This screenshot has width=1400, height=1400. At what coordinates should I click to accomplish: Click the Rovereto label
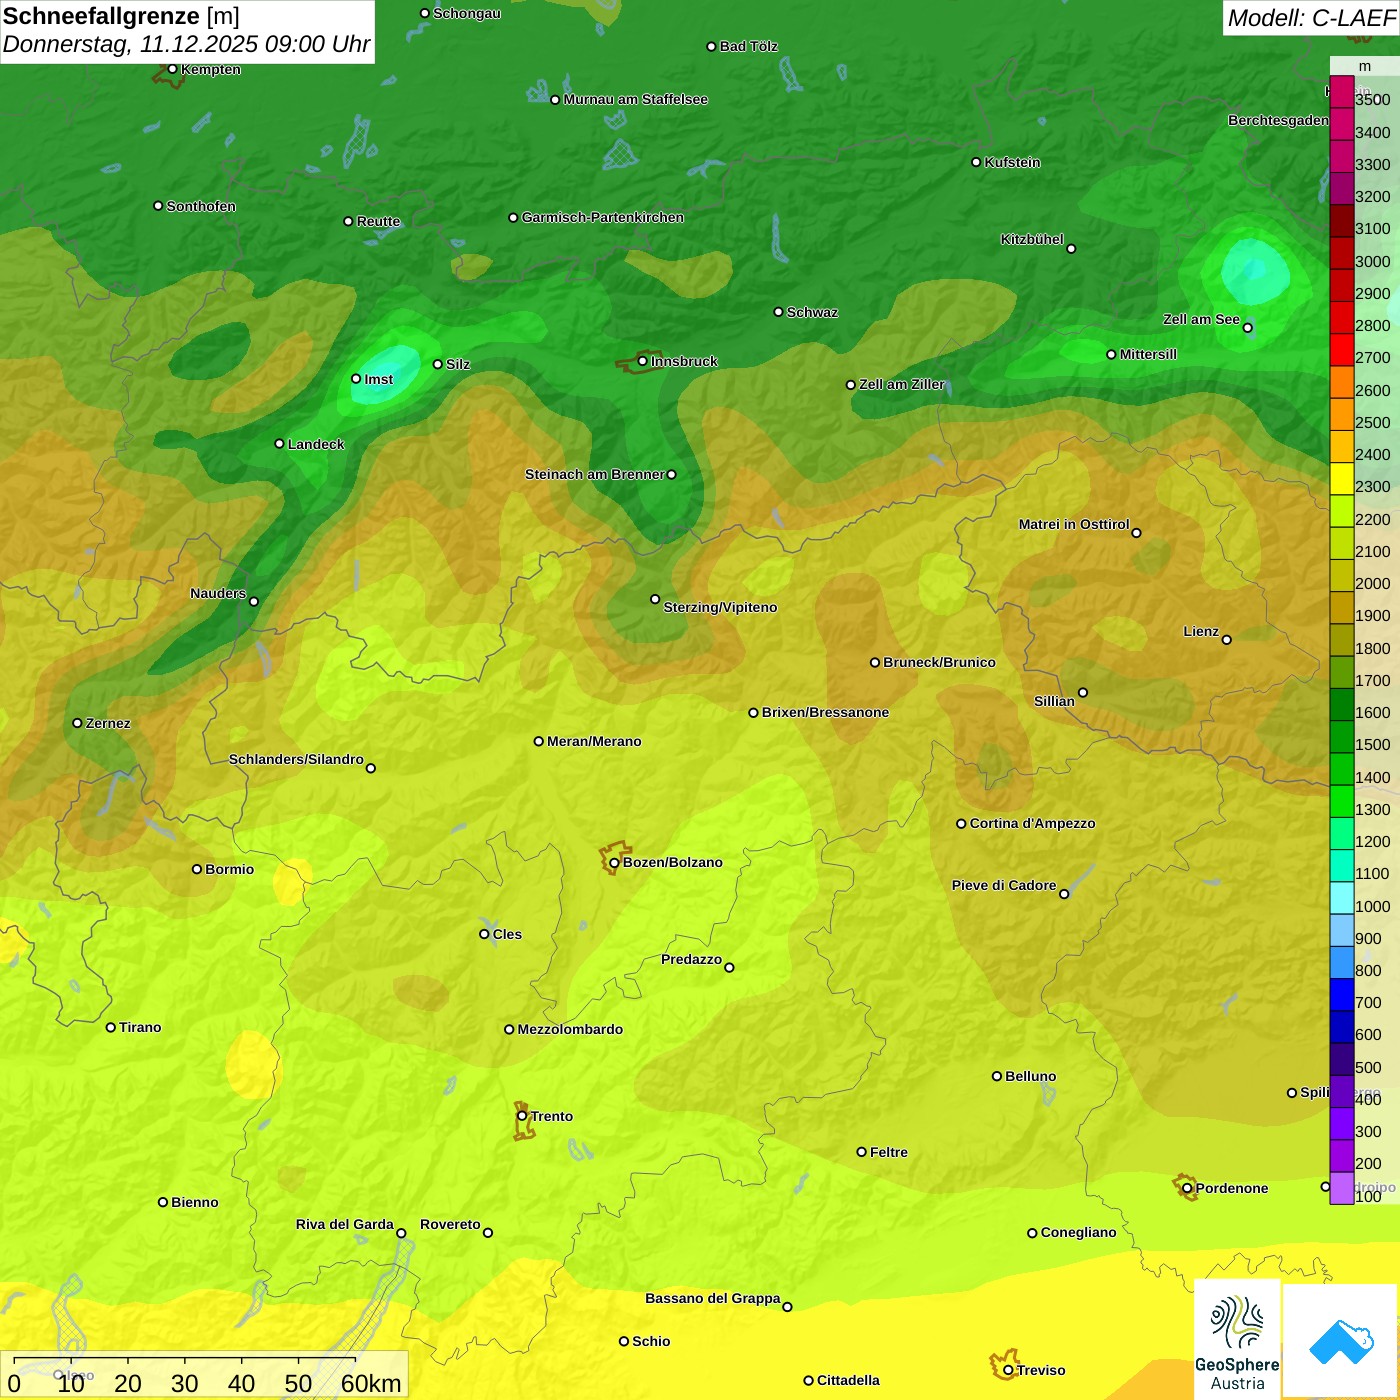[x=450, y=1224]
